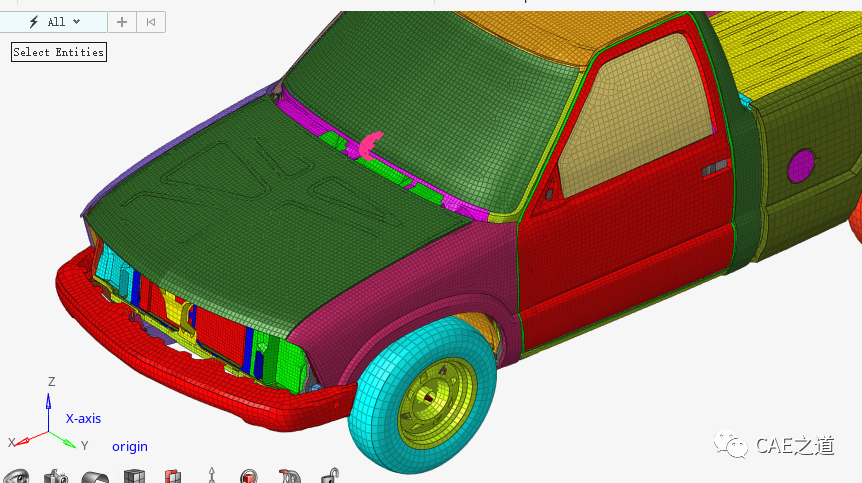Click the reset selection arrow icon
The width and height of the screenshot is (862, 483).
[151, 22]
